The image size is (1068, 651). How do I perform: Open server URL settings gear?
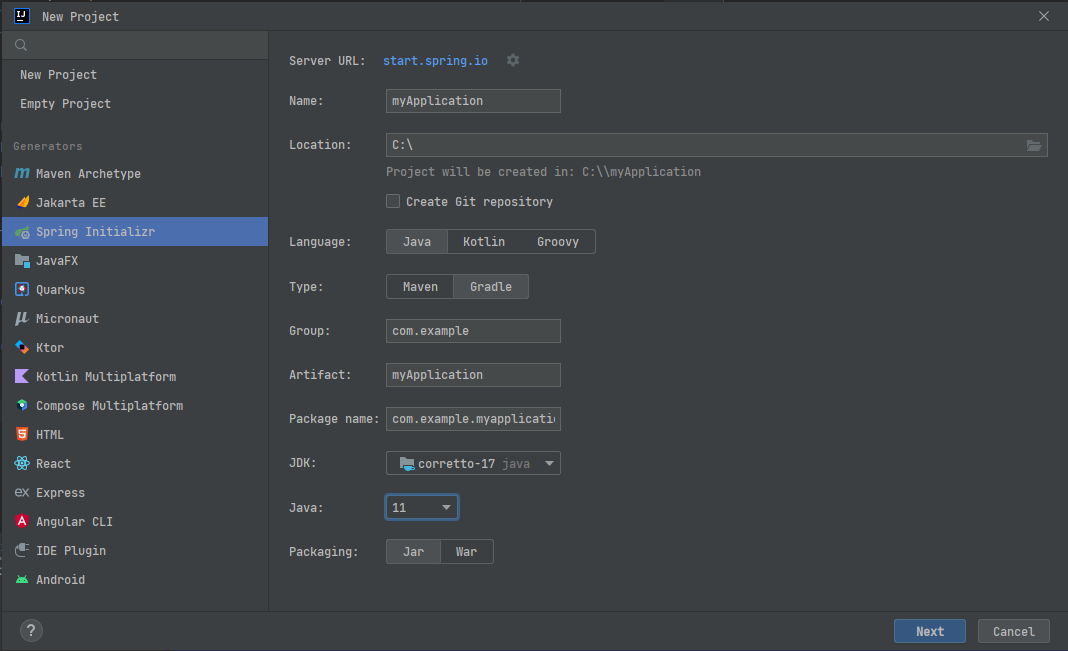click(513, 61)
